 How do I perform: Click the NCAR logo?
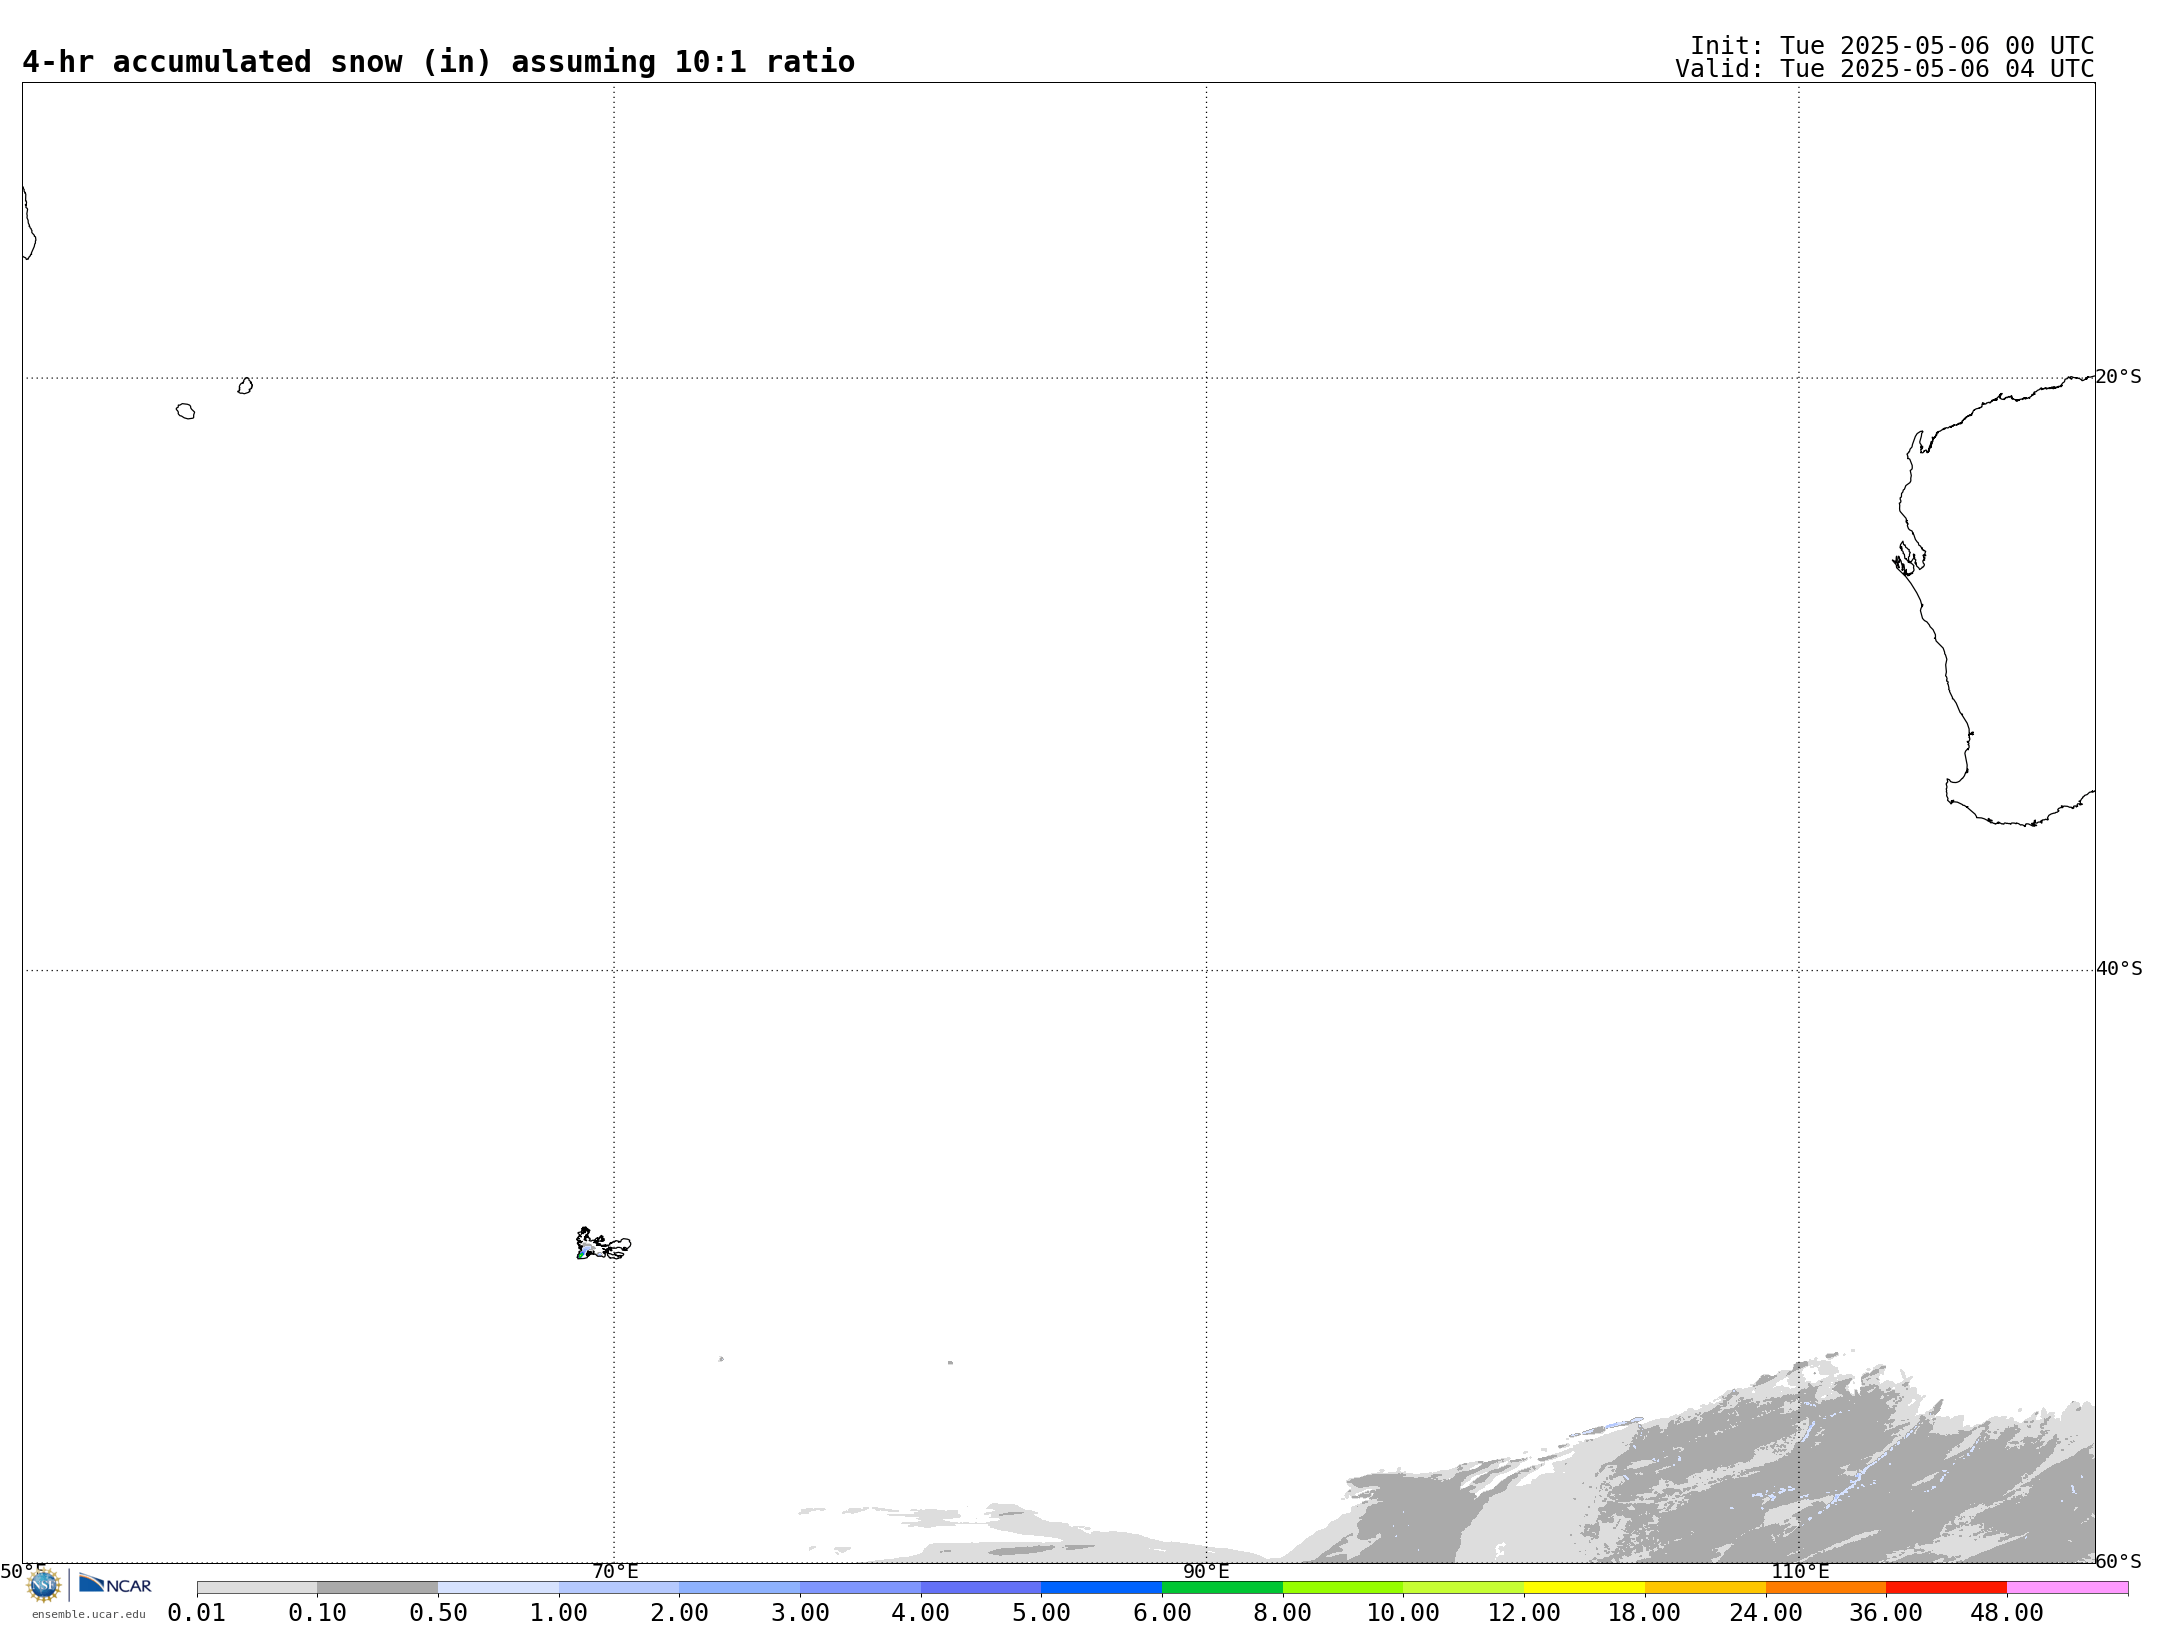pos(115,1584)
